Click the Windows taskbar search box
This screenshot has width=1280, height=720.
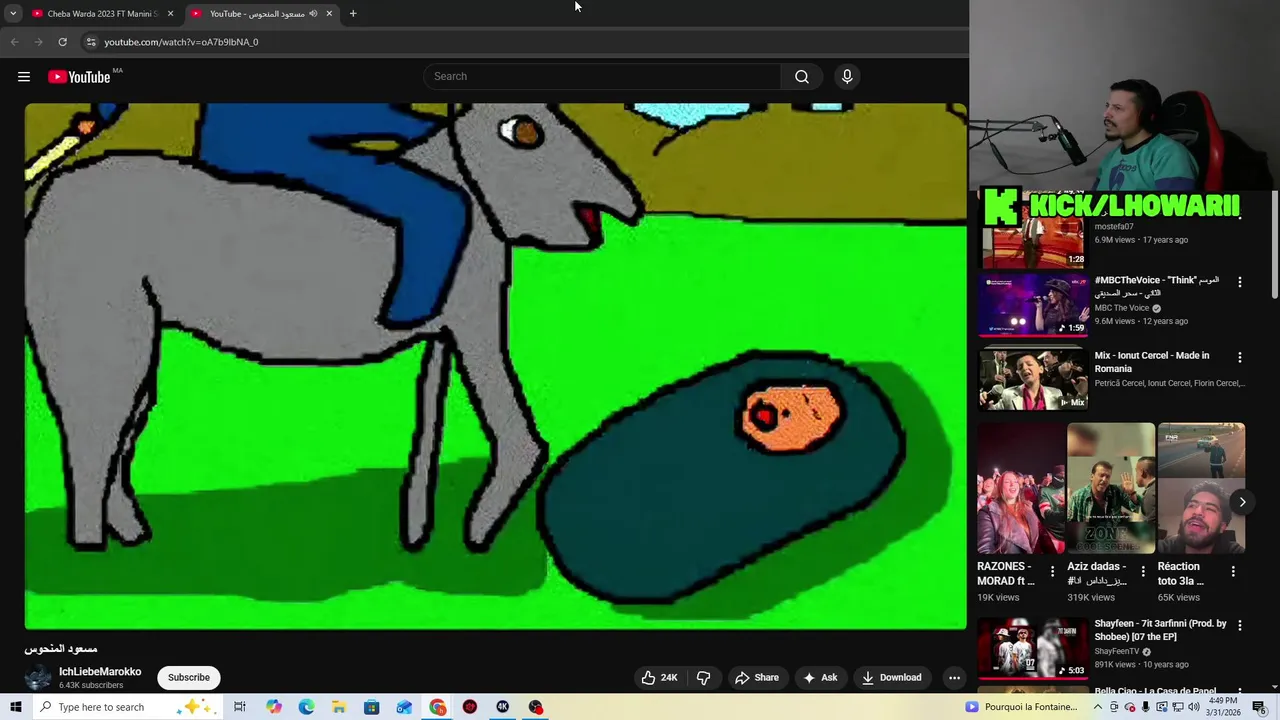pos(126,707)
